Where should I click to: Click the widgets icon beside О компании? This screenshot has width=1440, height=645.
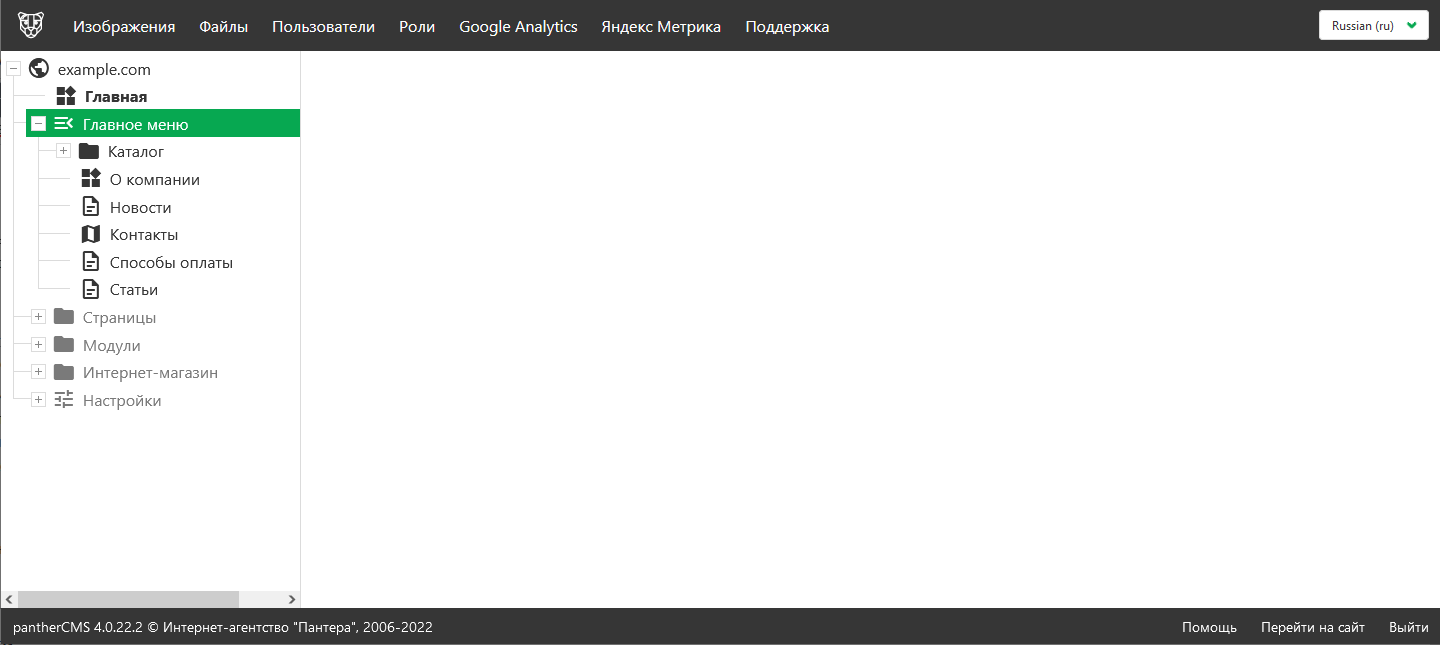point(91,179)
